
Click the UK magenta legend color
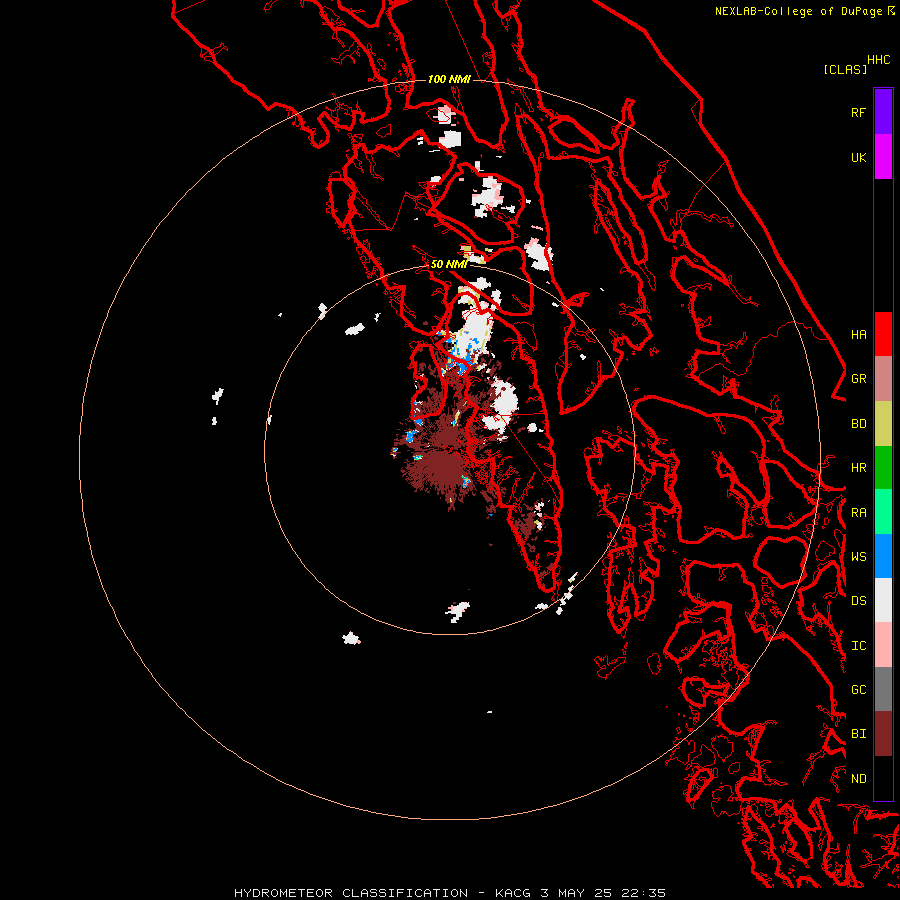pyautogui.click(x=883, y=157)
